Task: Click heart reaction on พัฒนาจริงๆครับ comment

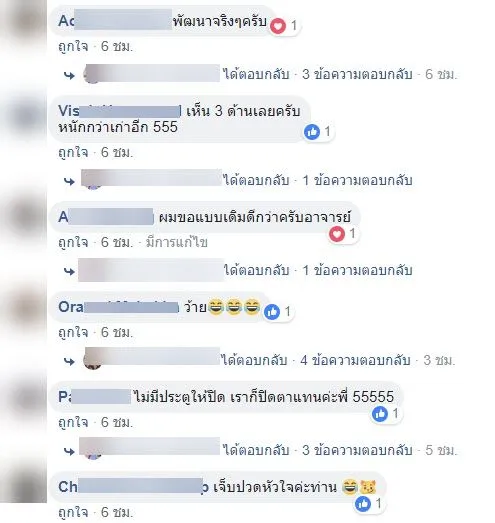Action: (278, 26)
